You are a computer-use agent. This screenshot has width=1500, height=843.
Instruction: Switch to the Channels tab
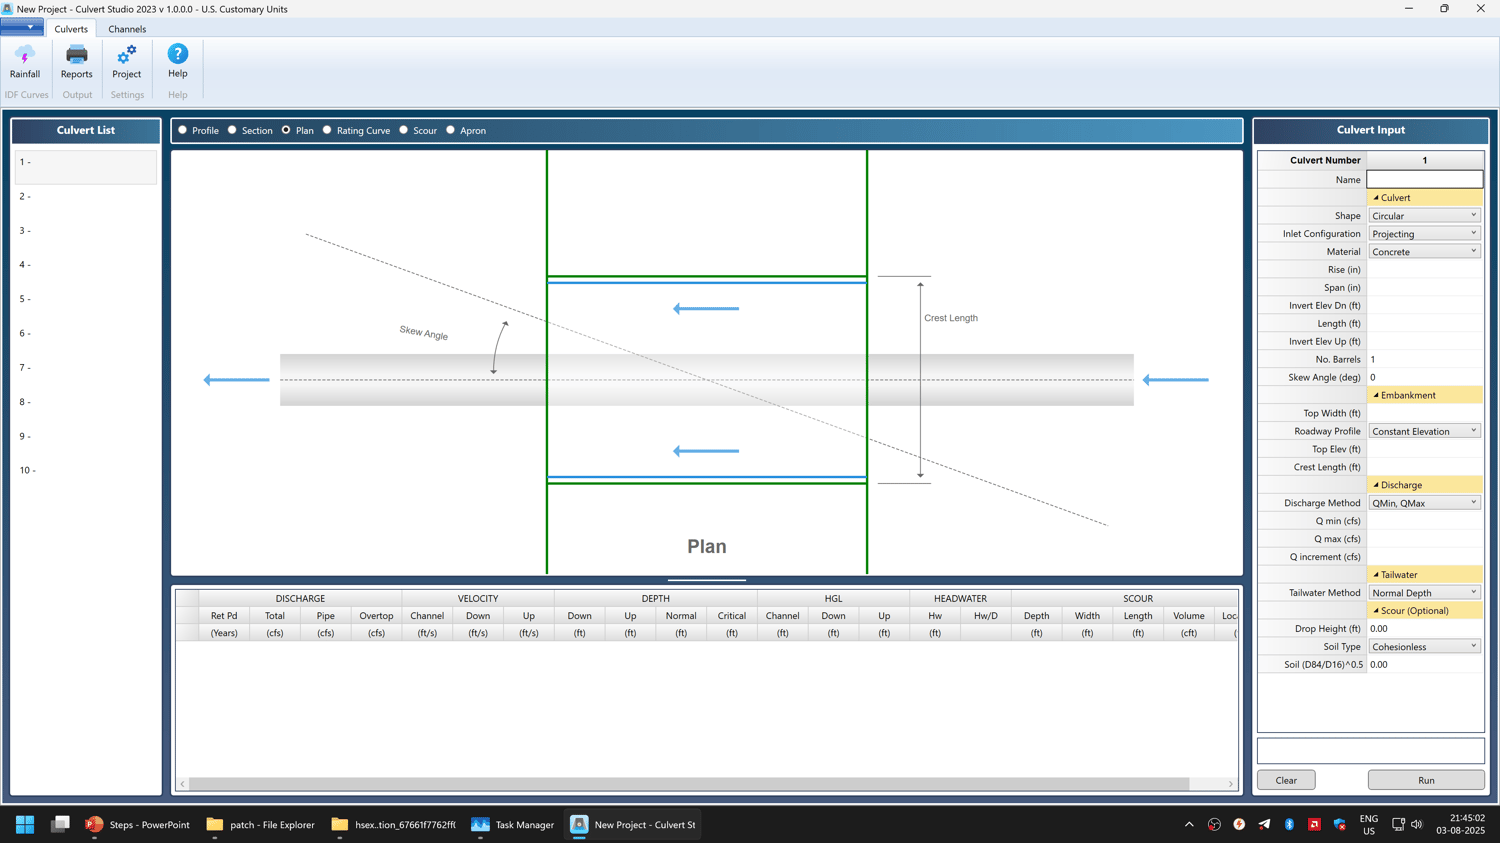[x=127, y=29]
